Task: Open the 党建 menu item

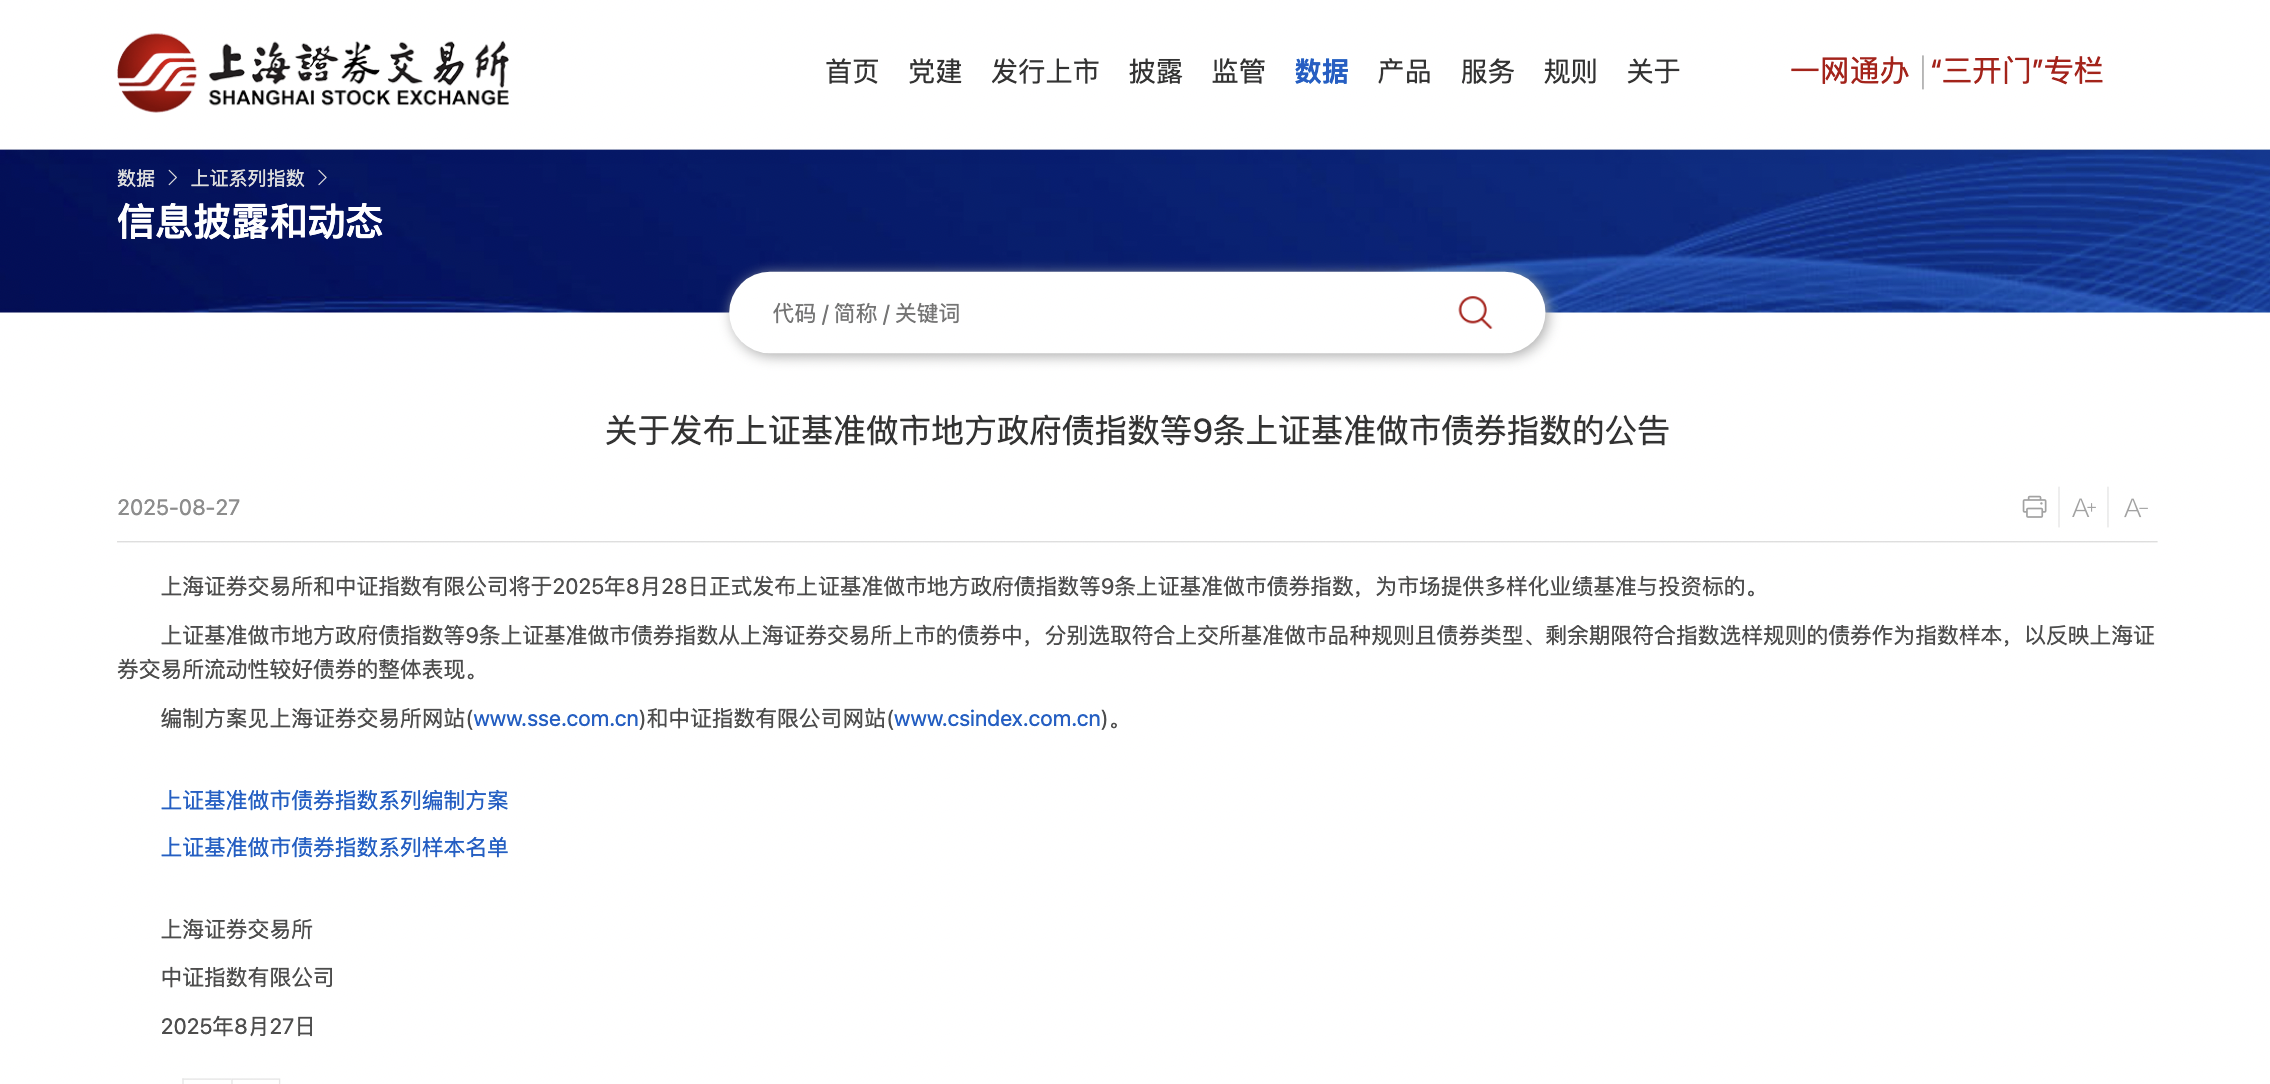Action: 934,72
